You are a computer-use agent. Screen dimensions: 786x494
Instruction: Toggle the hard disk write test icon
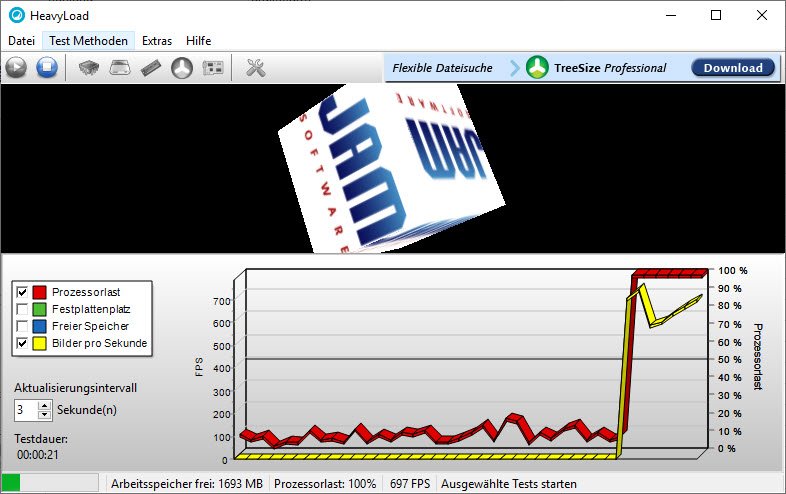point(120,67)
